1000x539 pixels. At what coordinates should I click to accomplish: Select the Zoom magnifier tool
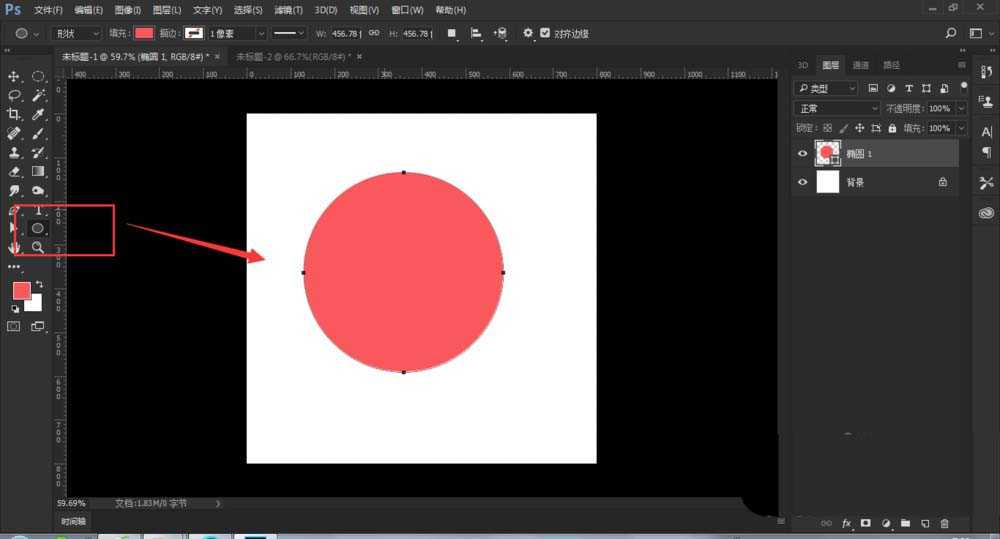pyautogui.click(x=38, y=247)
